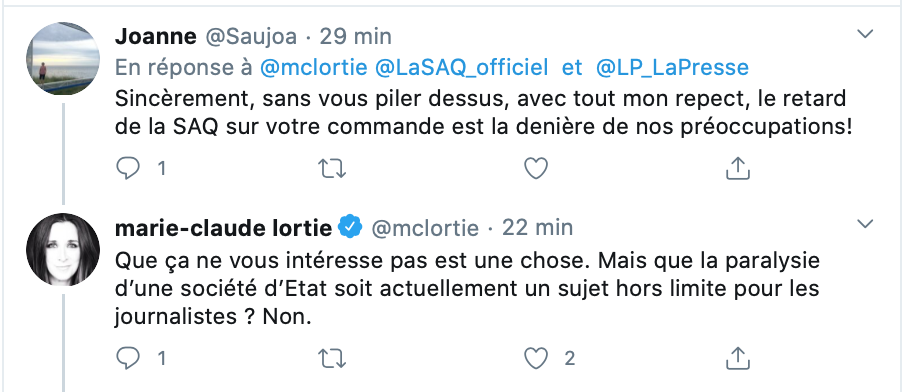
Task: Click the Joanne display name
Action: (156, 36)
